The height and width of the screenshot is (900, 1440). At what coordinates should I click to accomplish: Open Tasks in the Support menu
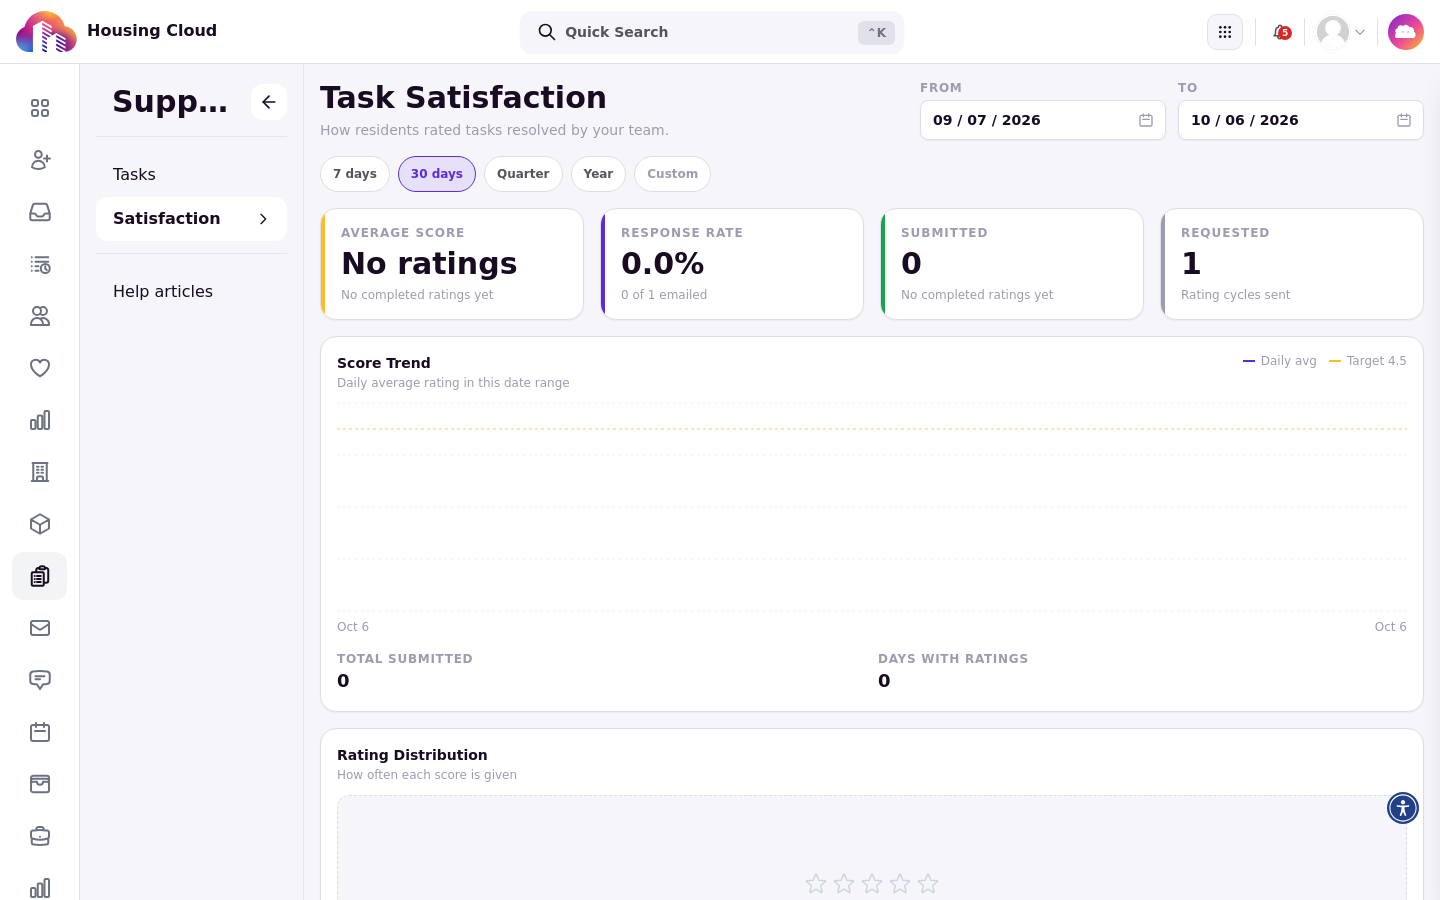(191, 175)
